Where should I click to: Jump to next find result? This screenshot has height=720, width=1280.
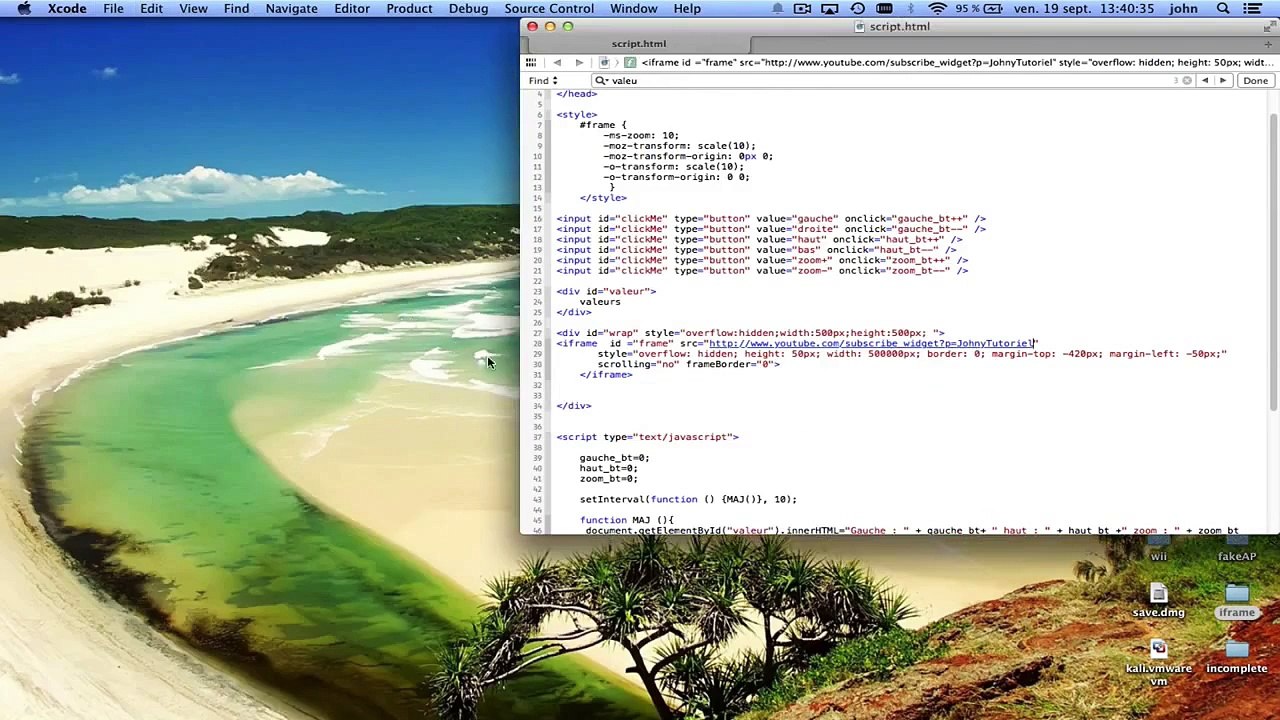point(1222,81)
